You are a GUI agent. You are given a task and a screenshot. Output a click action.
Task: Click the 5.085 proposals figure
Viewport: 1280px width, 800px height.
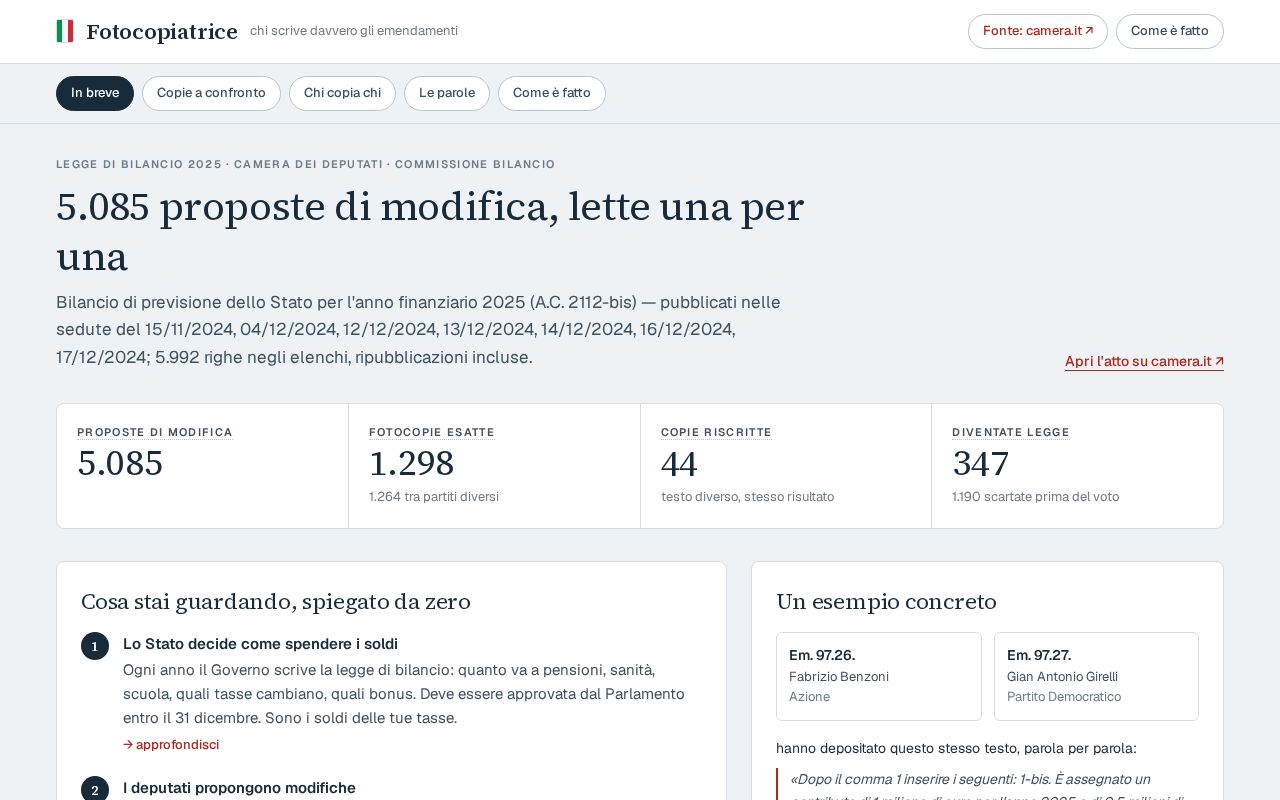tap(120, 464)
